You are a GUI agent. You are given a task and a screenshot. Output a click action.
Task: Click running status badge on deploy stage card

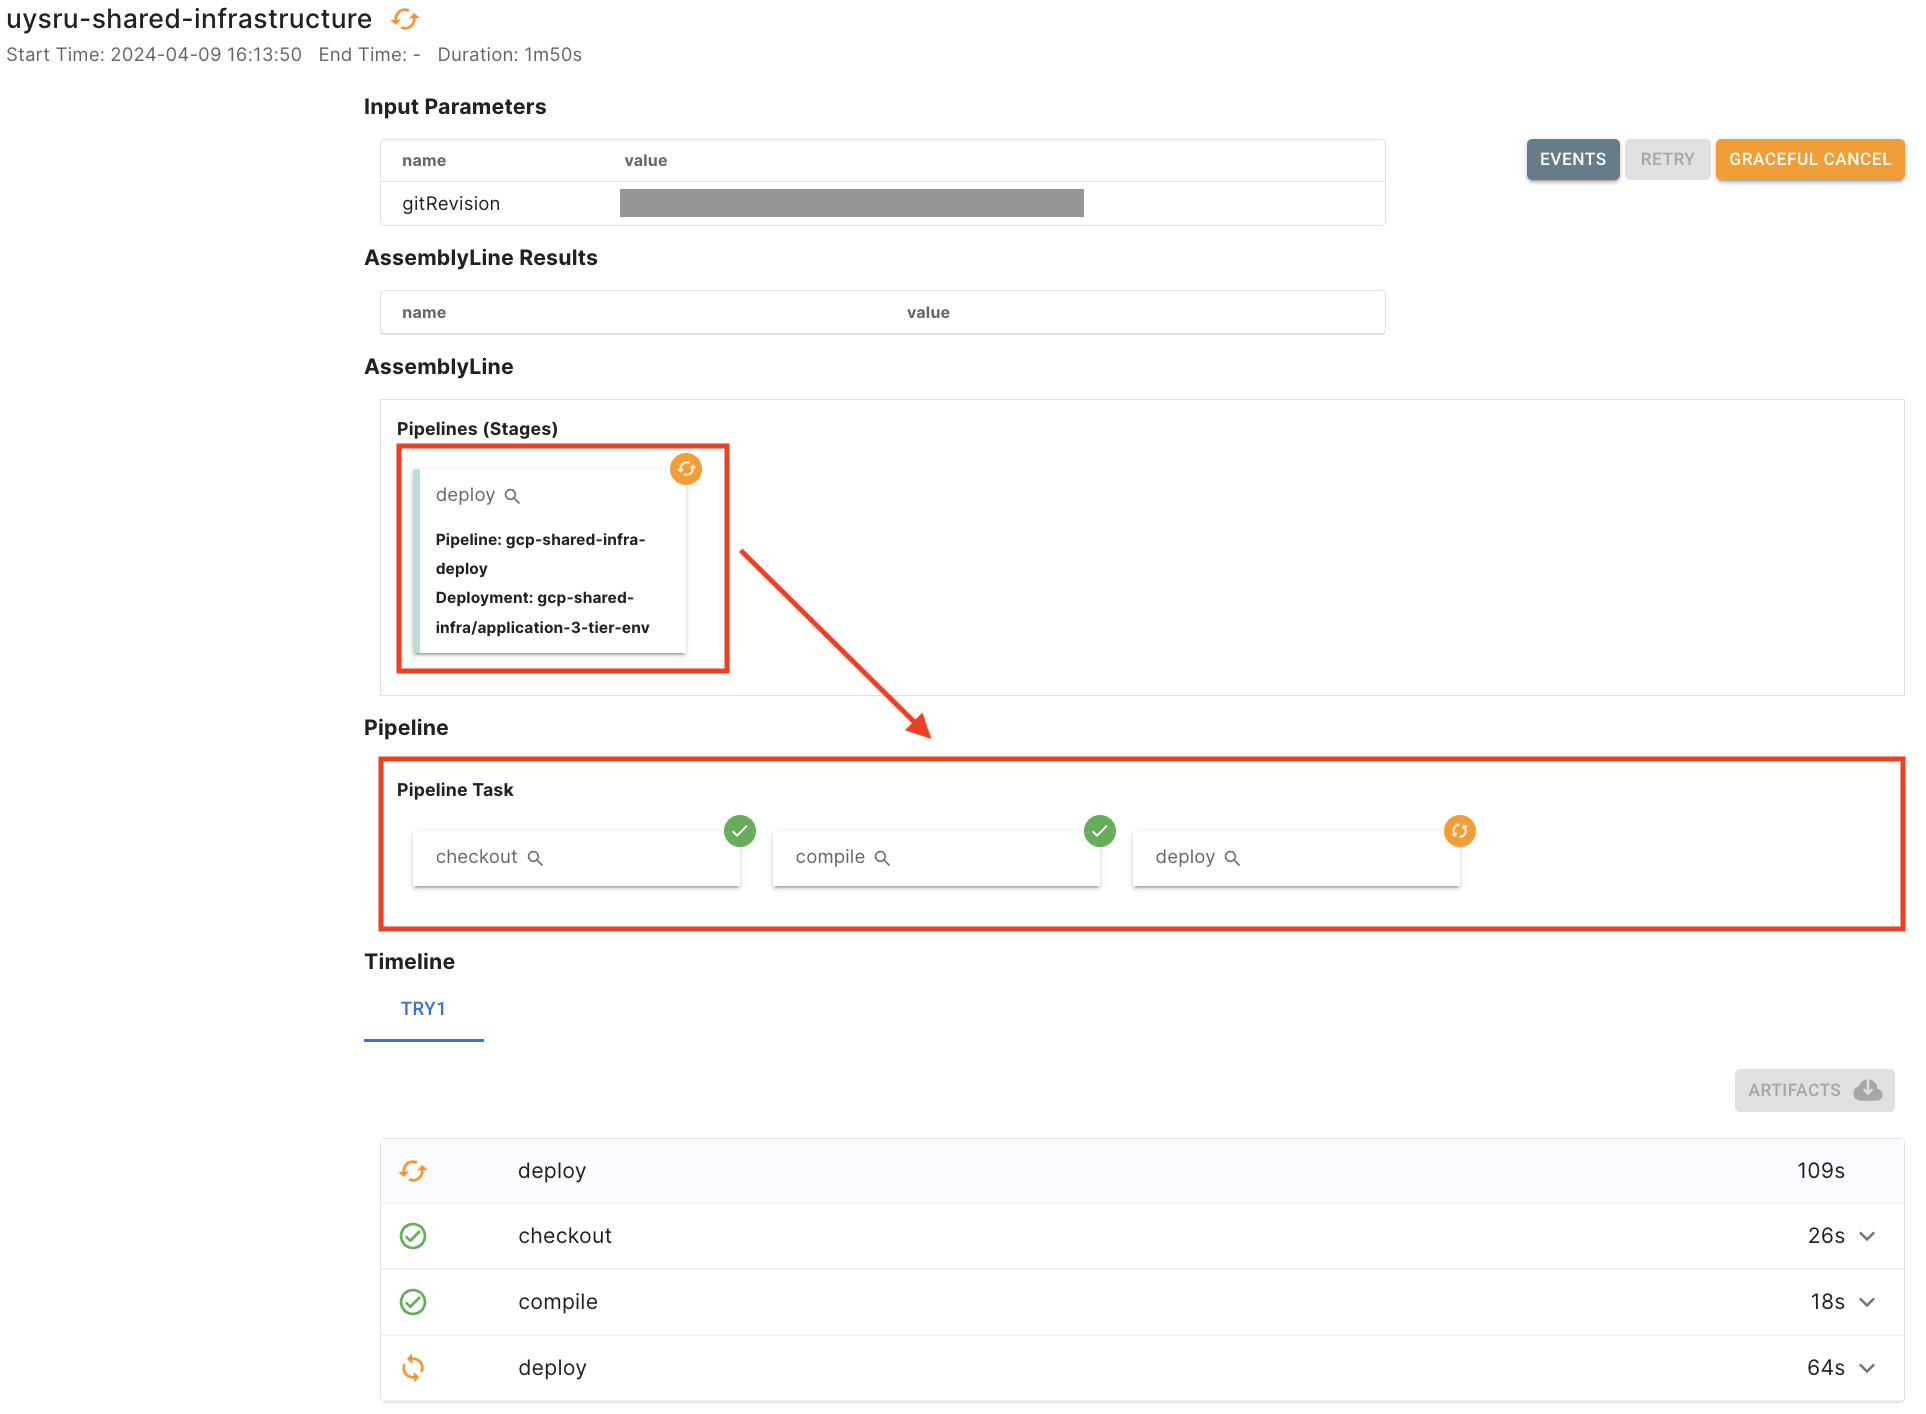click(686, 469)
